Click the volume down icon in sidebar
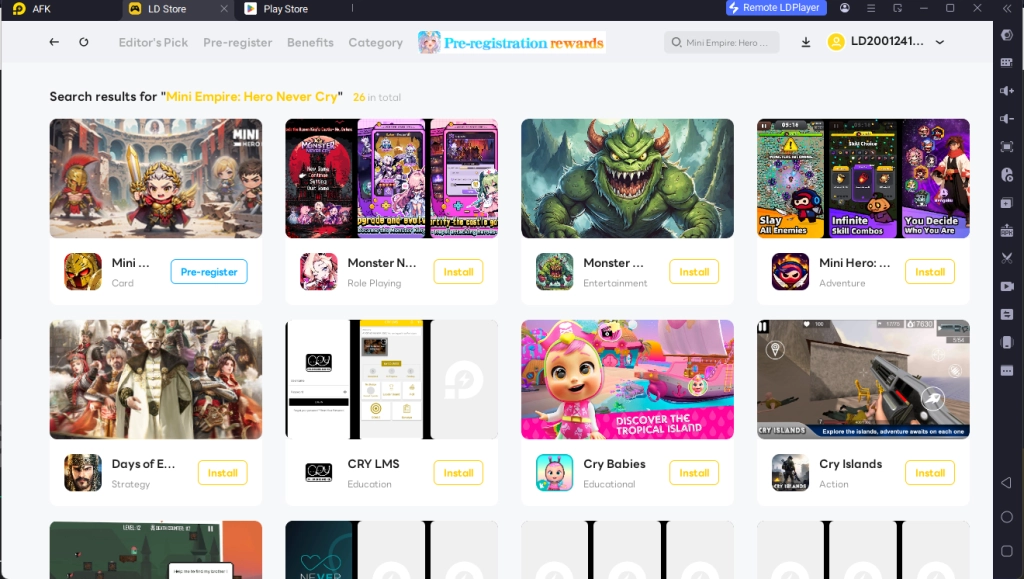Image resolution: width=1024 pixels, height=579 pixels. 1006,118
